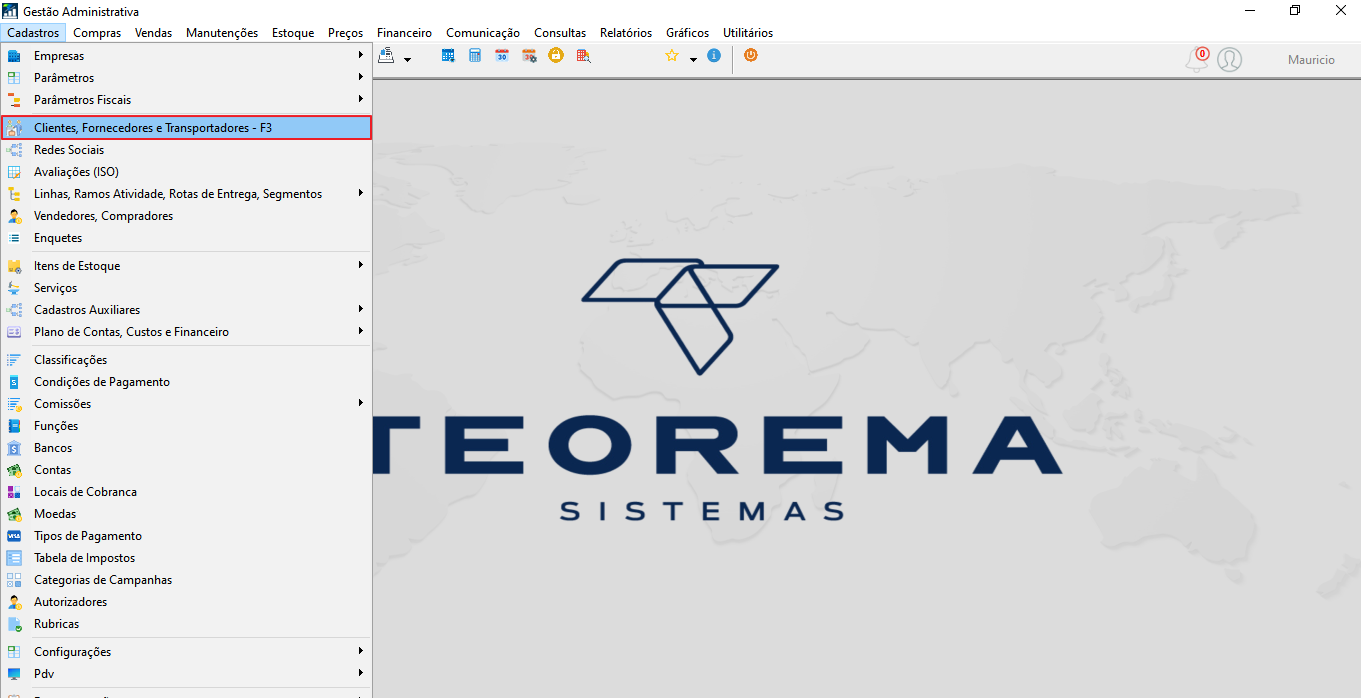The width and height of the screenshot is (1361, 698).
Task: Click the Tipos de Pagamento visa icon
Action: (14, 536)
